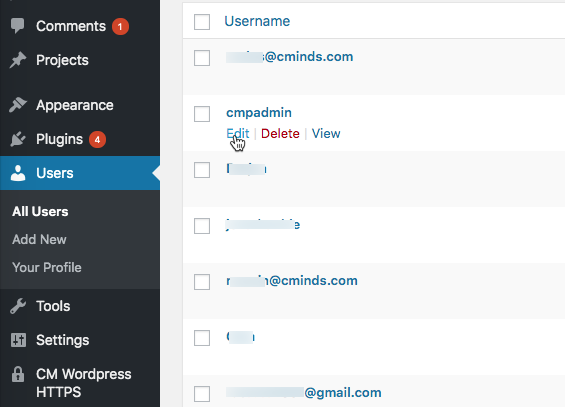Click the Tools wrench icon

pyautogui.click(x=18, y=306)
